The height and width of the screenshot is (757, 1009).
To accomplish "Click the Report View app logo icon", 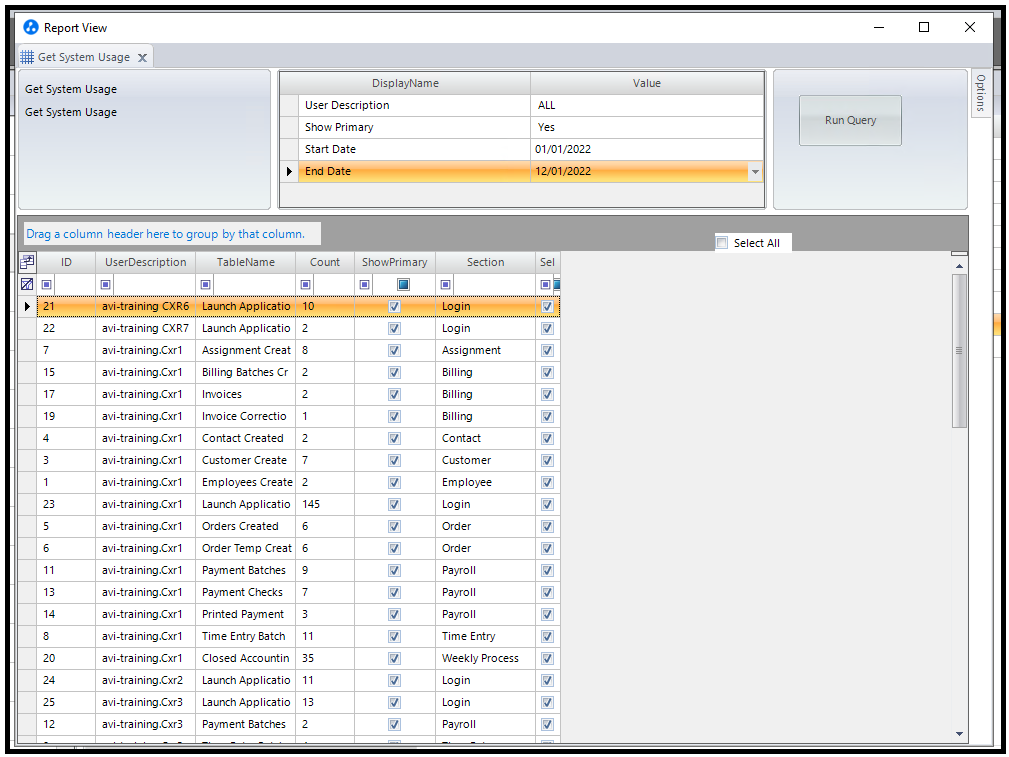I will [x=30, y=27].
